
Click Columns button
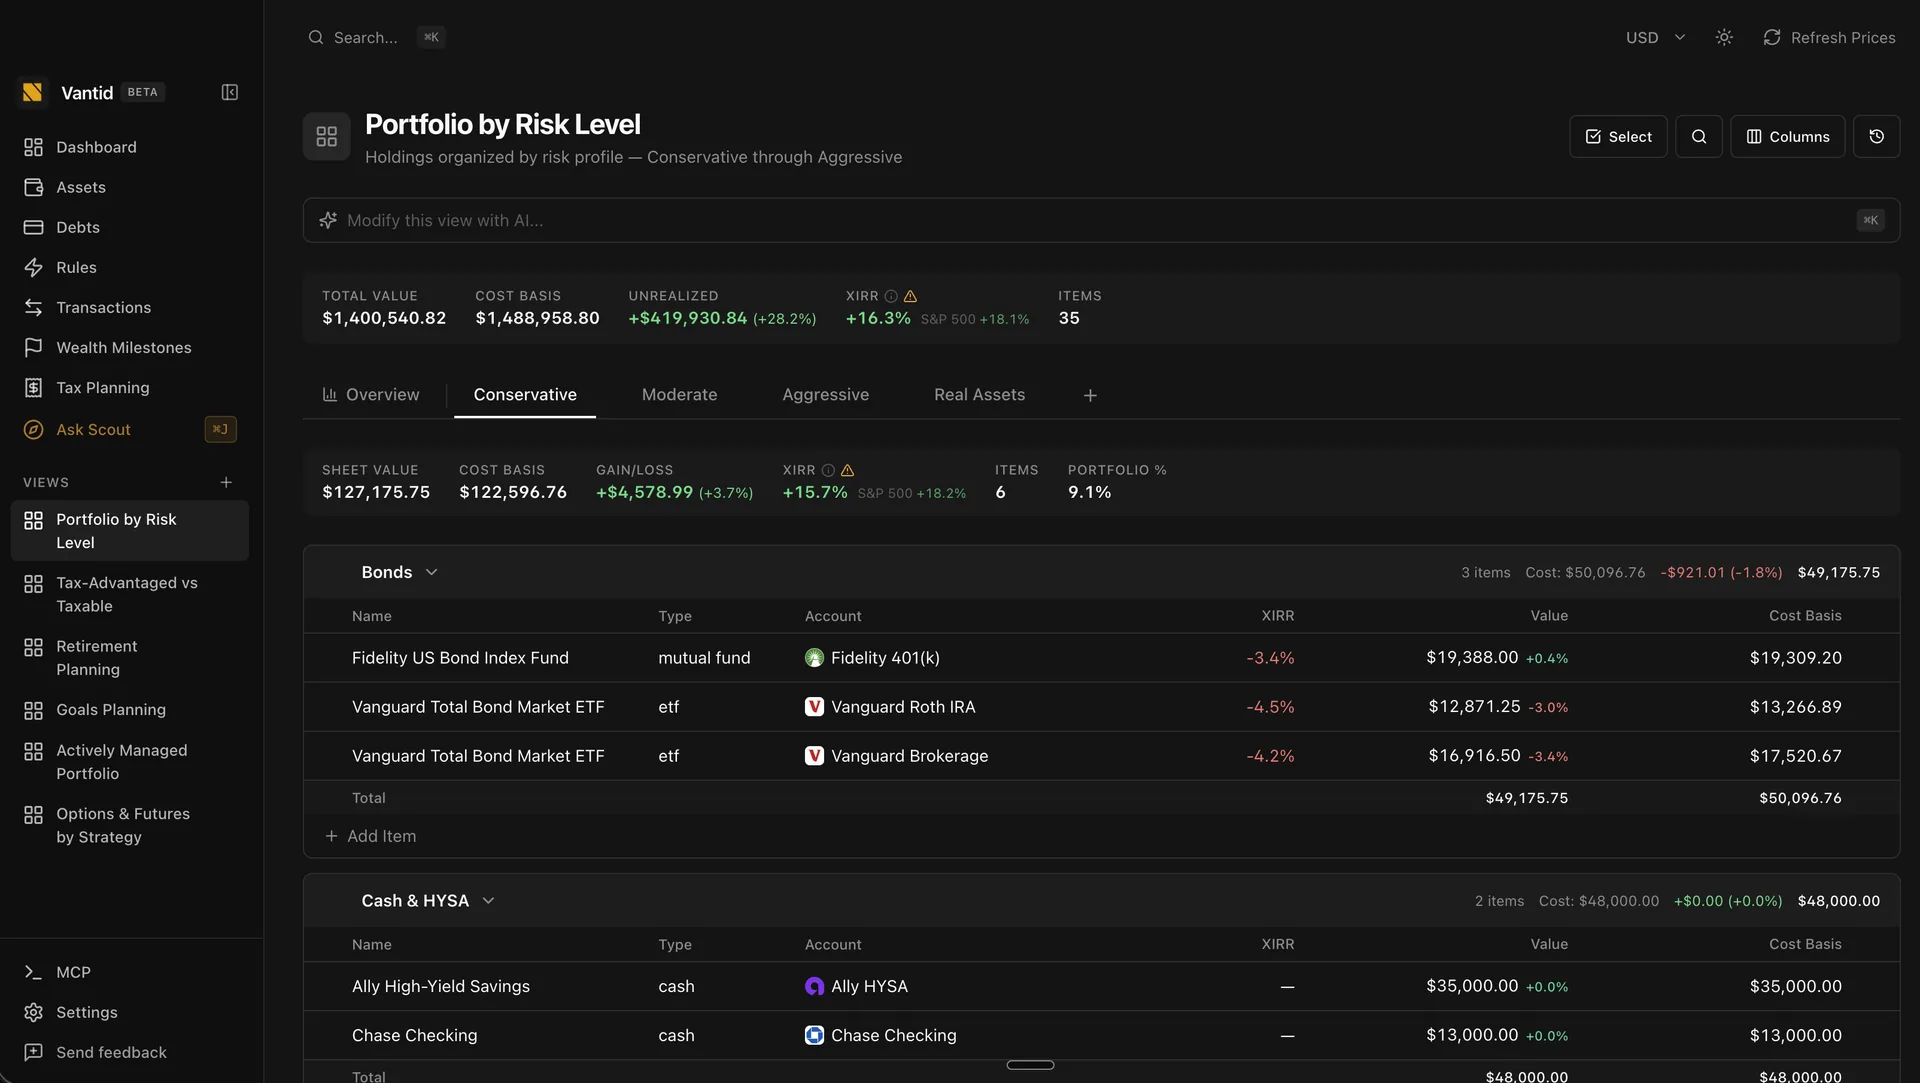(1787, 136)
